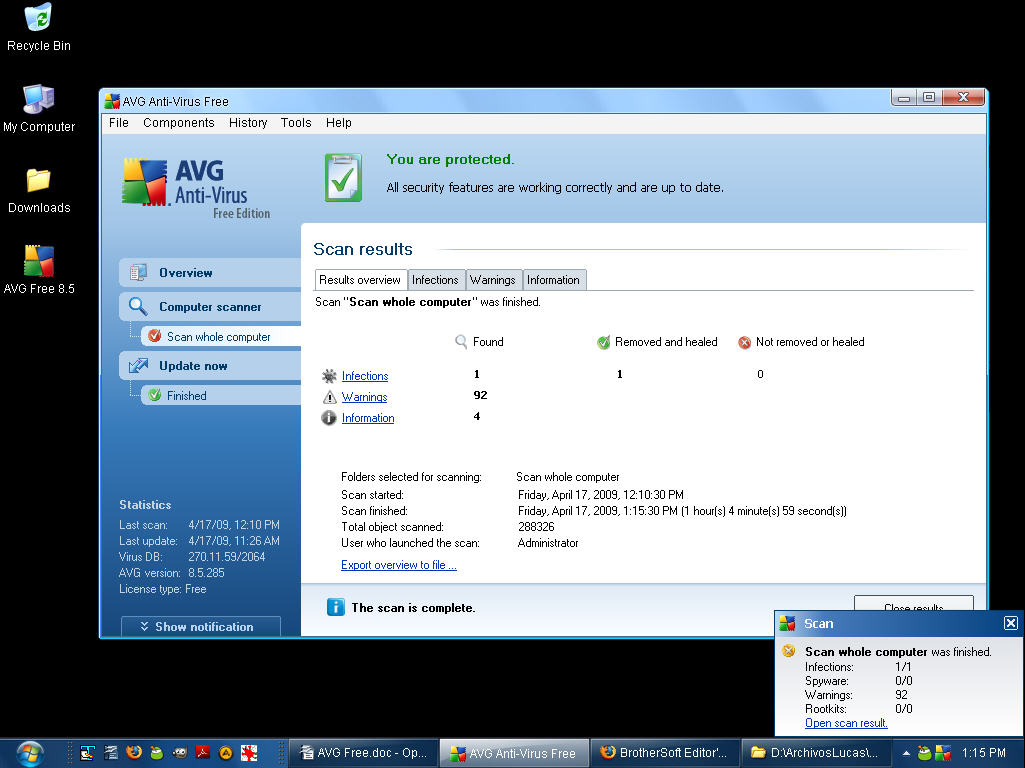This screenshot has height=768, width=1025.
Task: Click the taskbar clock 1:15 PM
Action: pyautogui.click(x=983, y=753)
